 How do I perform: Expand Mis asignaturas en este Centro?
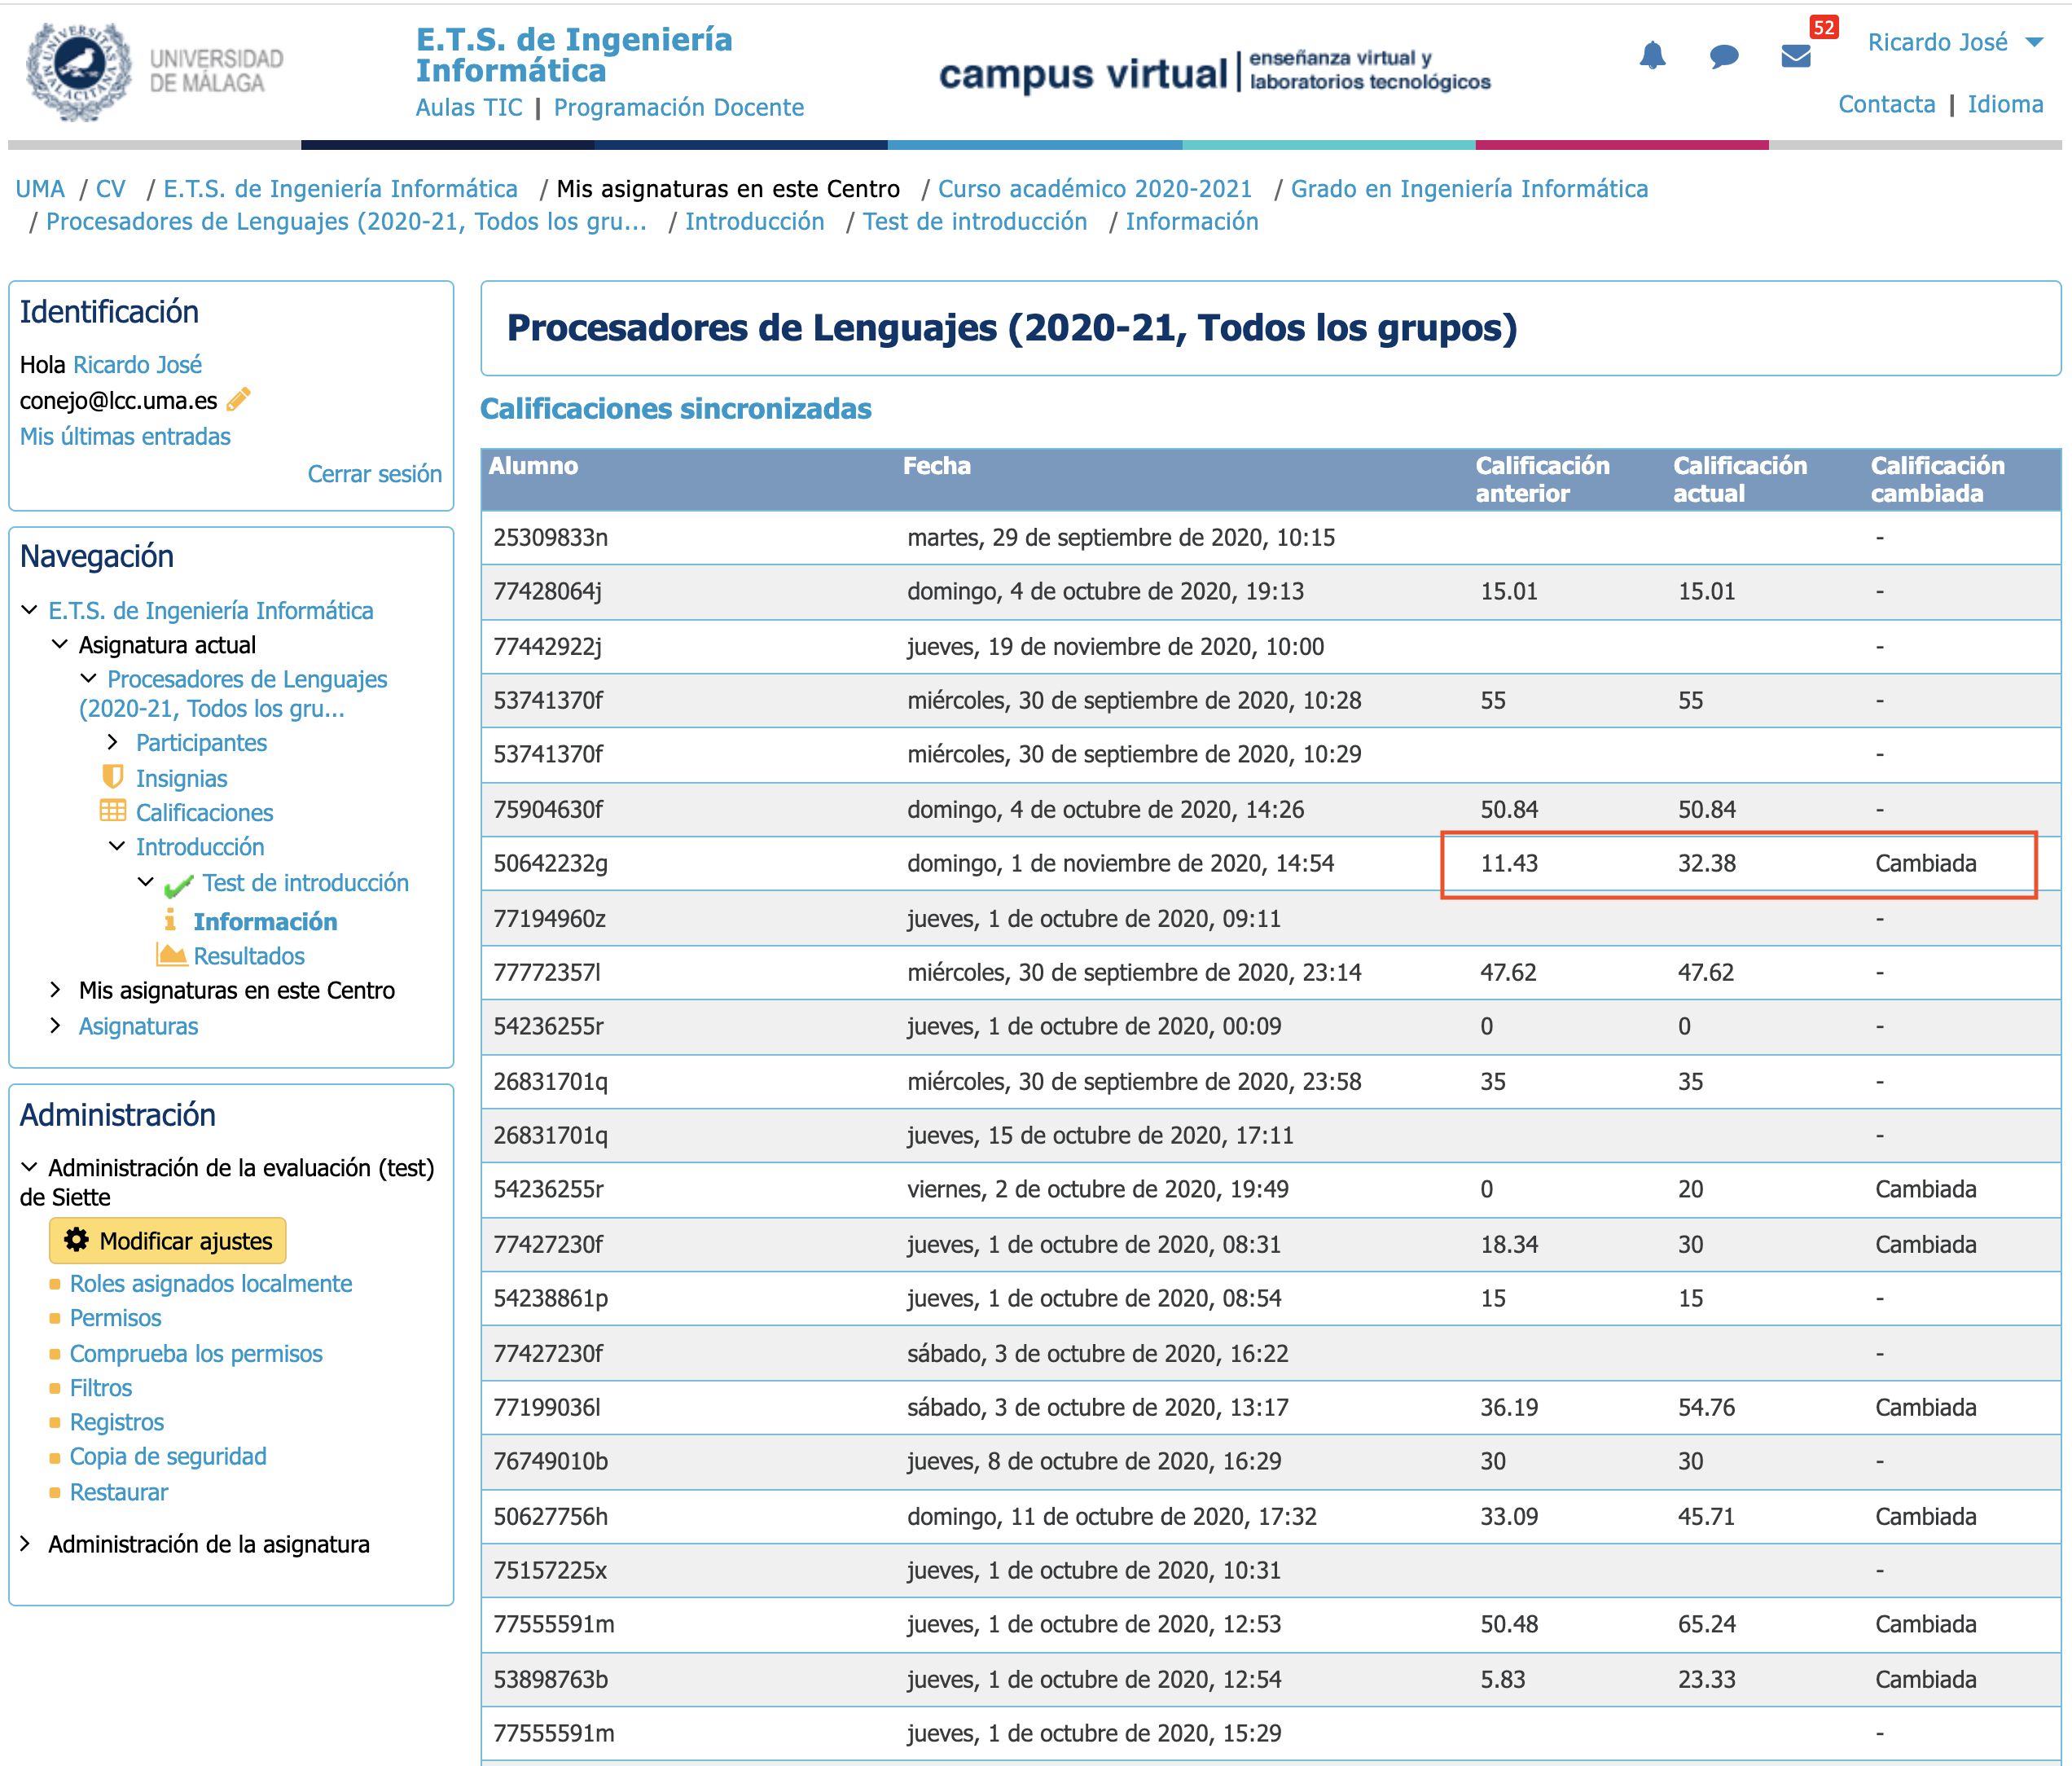point(56,990)
